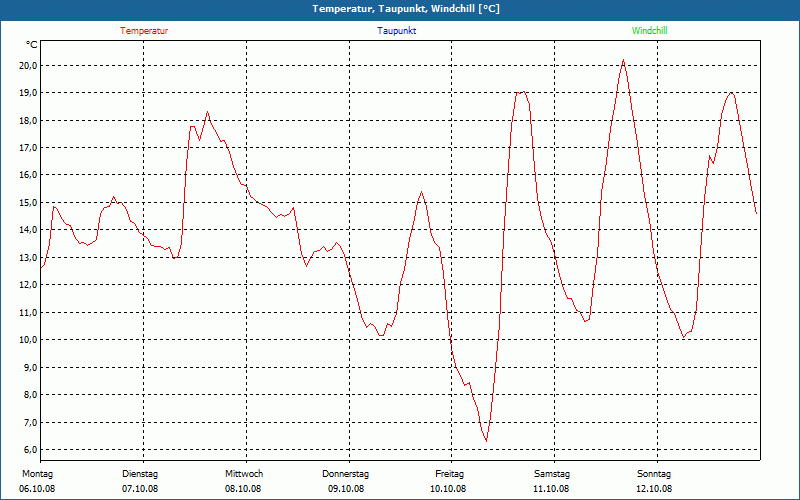Click the 17,0 y-axis value

click(28, 147)
